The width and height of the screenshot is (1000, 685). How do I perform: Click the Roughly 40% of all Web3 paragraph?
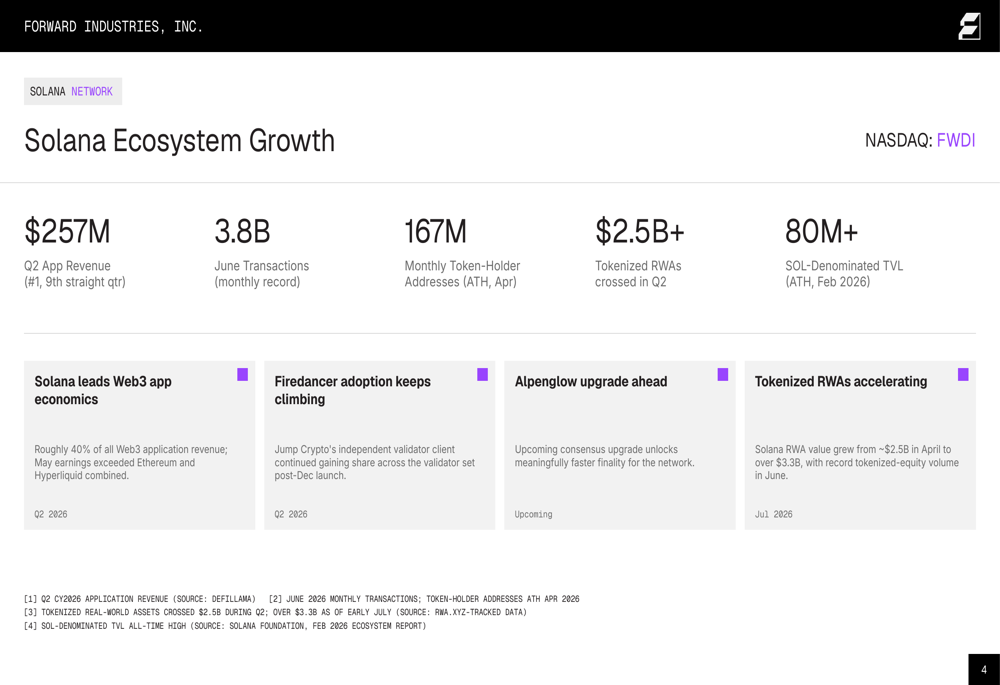[131, 462]
